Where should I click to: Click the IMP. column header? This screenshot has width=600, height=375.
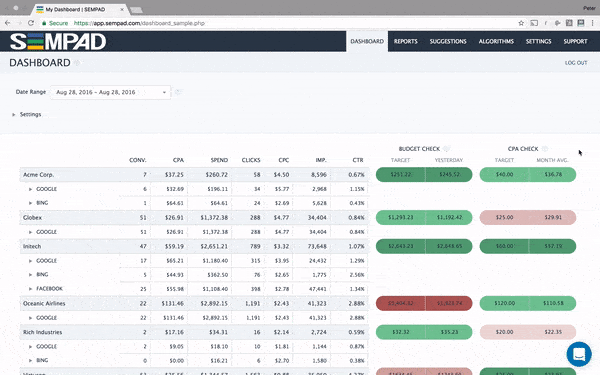321,160
